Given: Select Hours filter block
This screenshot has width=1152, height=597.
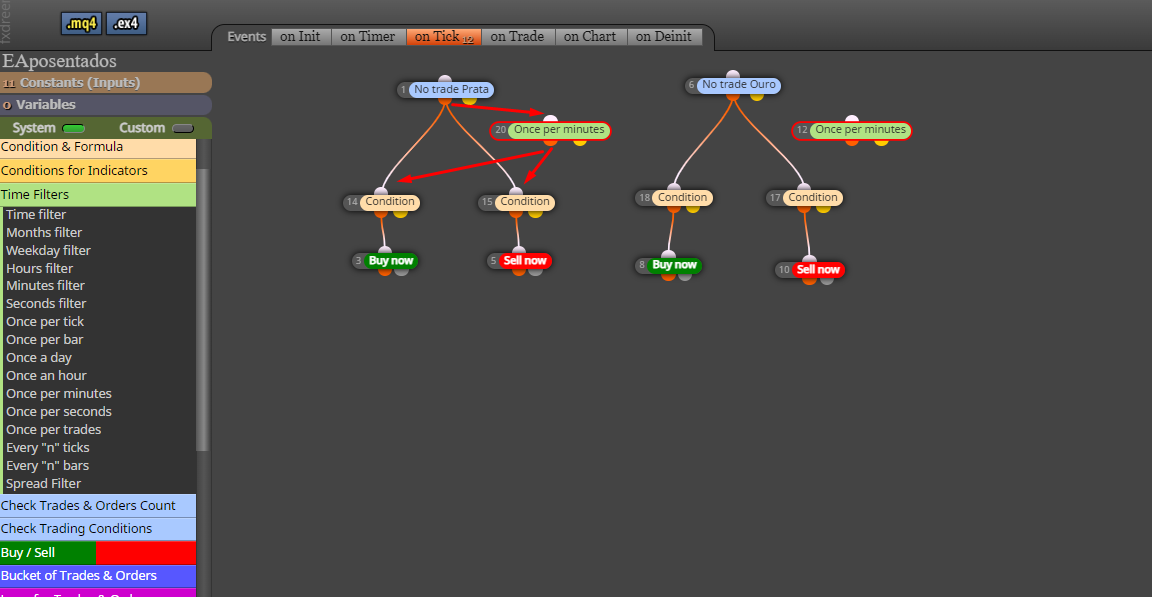Looking at the screenshot, I should coord(40,269).
